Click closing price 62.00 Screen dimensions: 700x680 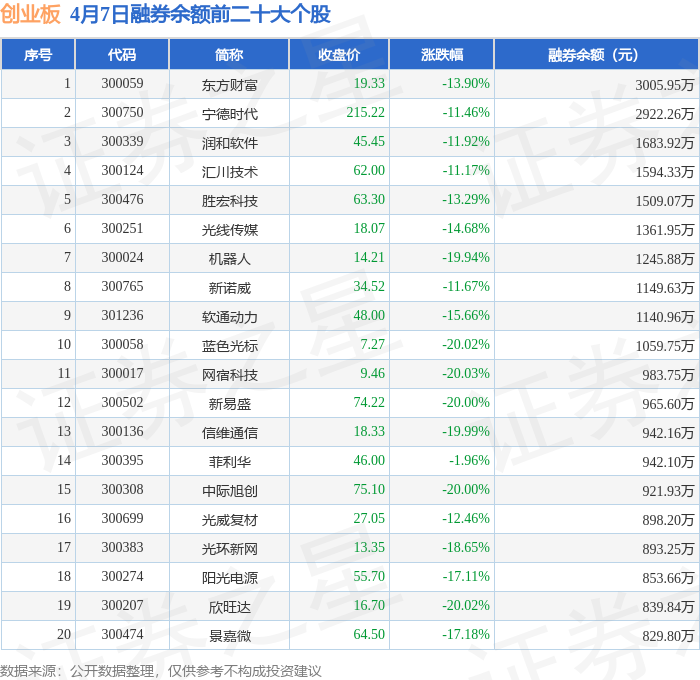click(x=369, y=171)
